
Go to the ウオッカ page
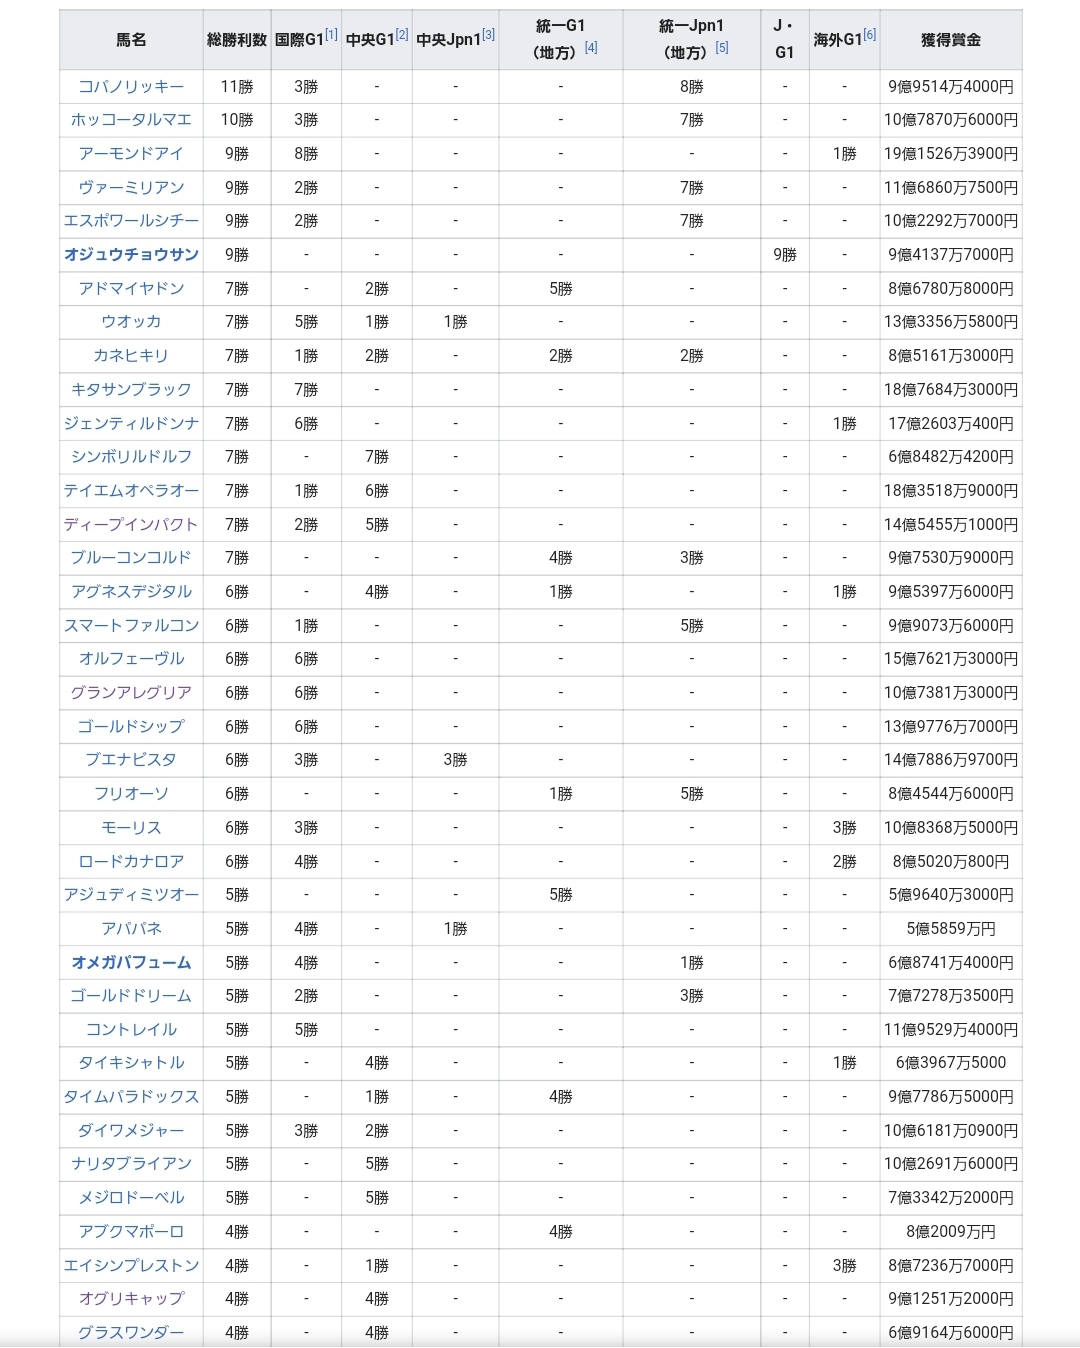(131, 322)
